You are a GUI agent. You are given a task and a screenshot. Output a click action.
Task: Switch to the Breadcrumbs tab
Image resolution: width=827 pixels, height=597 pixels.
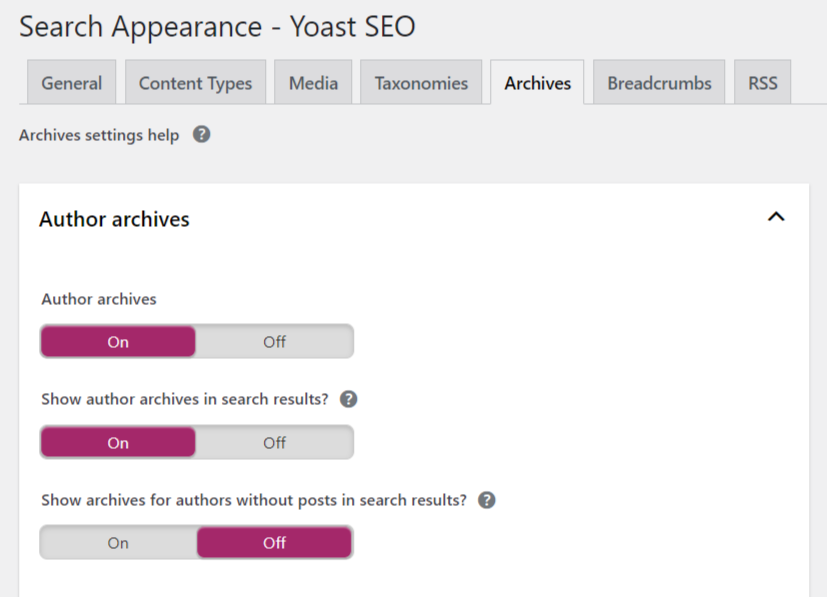coord(659,82)
